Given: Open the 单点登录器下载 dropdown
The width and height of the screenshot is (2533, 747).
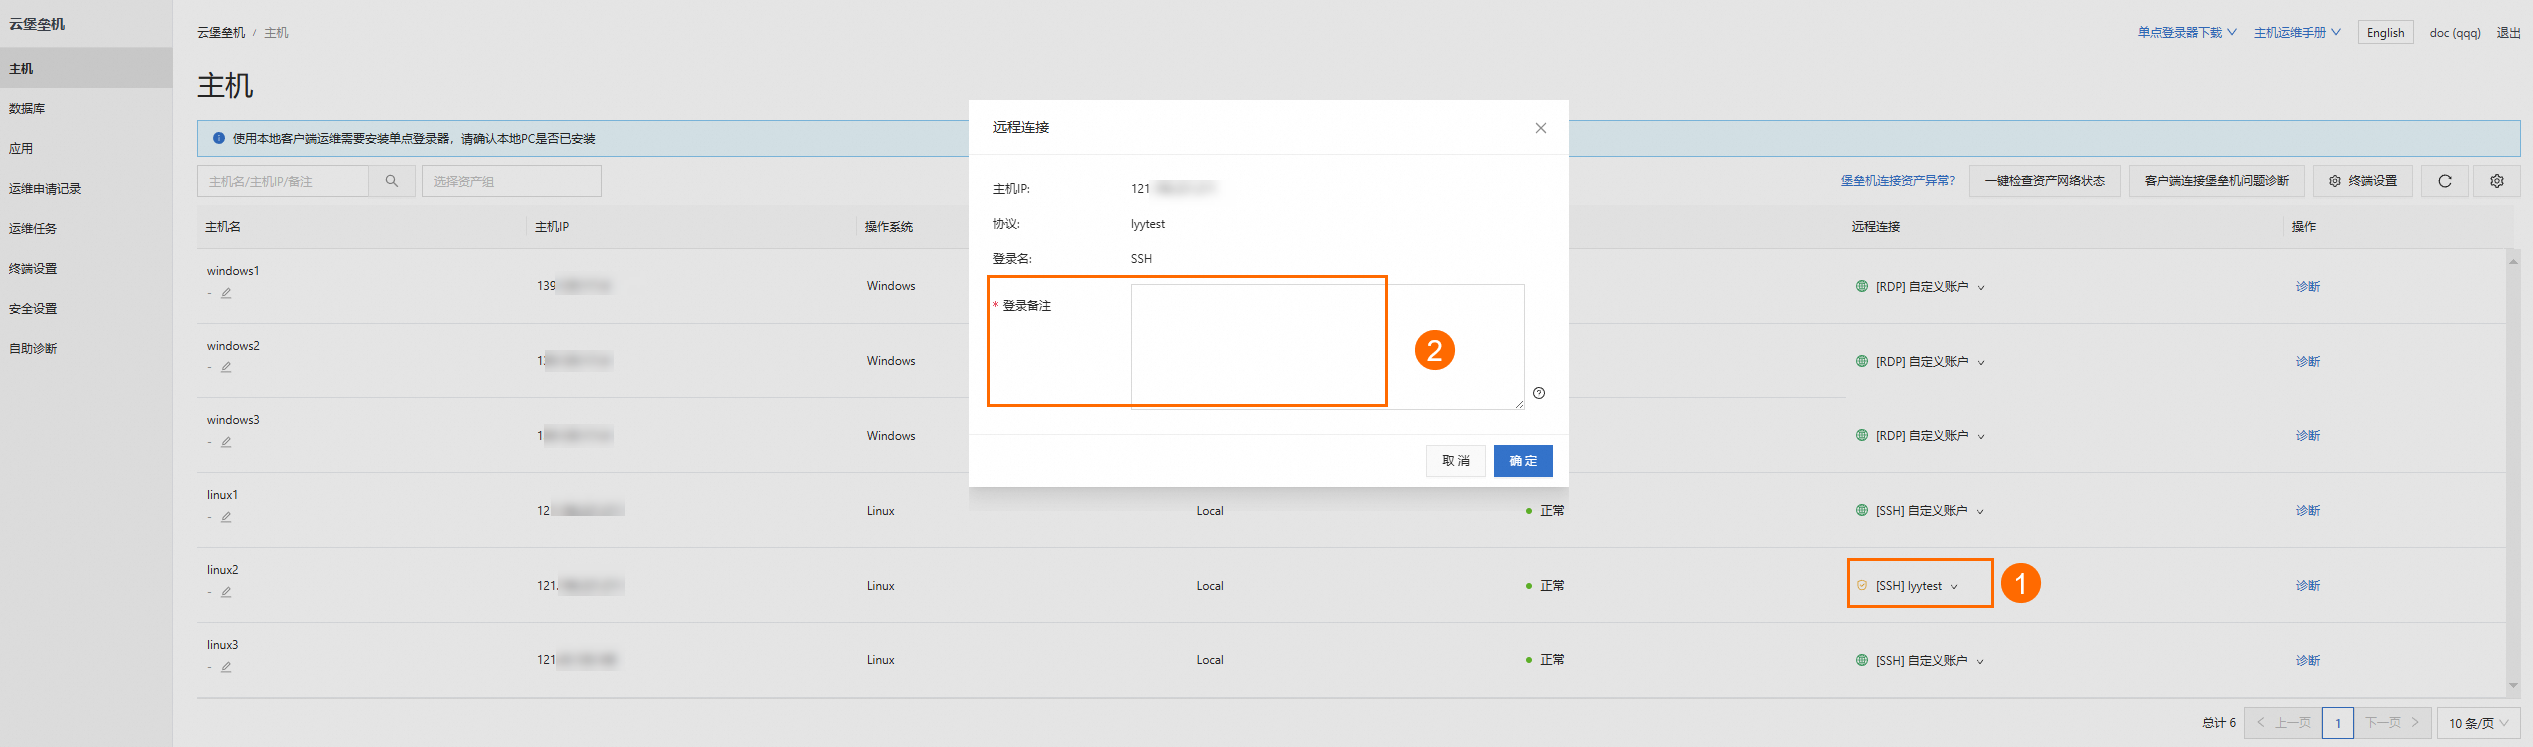Looking at the screenshot, I should click(x=2187, y=33).
